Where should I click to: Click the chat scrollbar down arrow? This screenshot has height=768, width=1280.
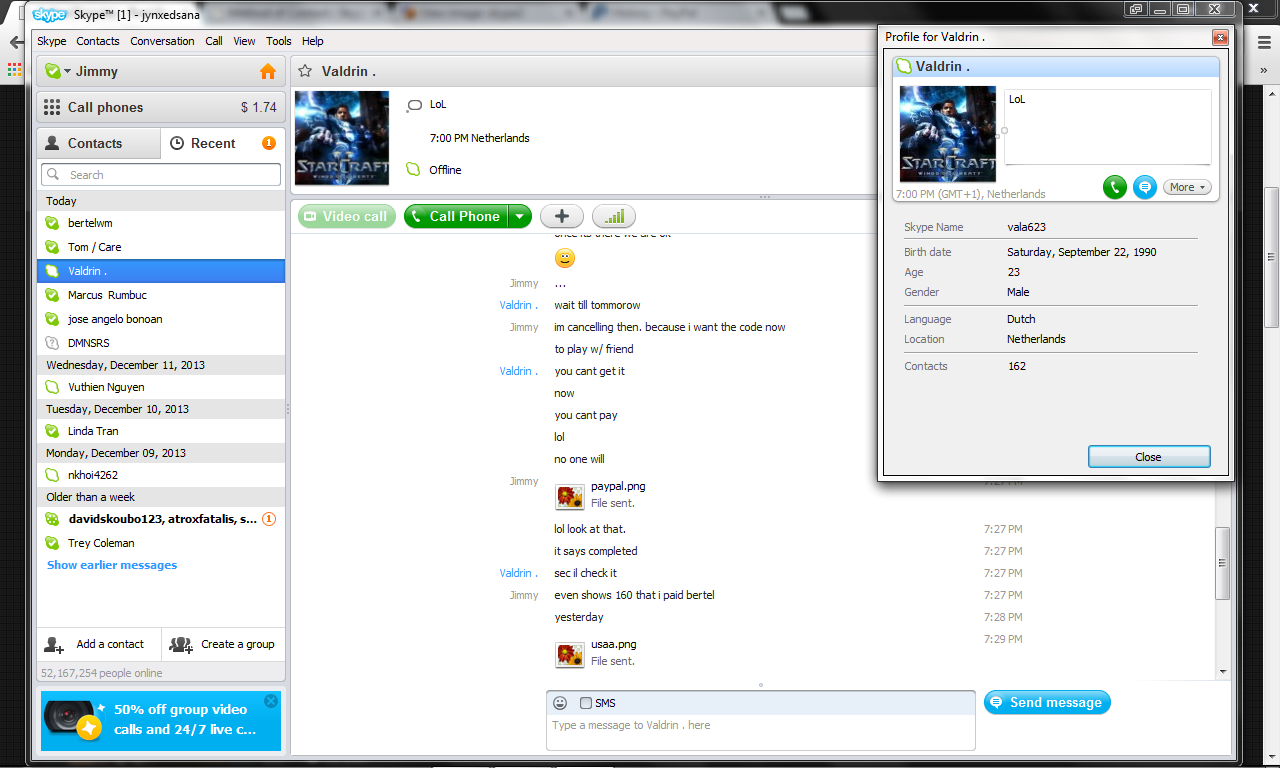click(x=1222, y=671)
